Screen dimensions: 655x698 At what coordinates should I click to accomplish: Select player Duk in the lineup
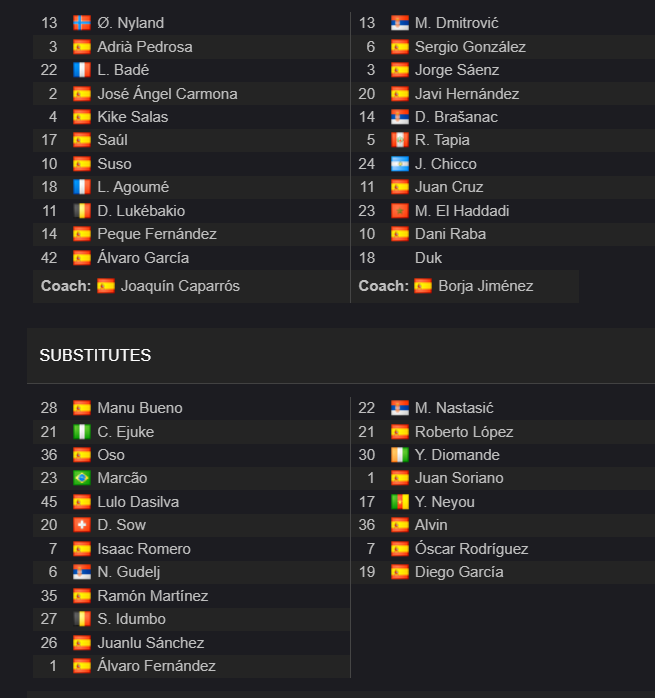point(428,258)
